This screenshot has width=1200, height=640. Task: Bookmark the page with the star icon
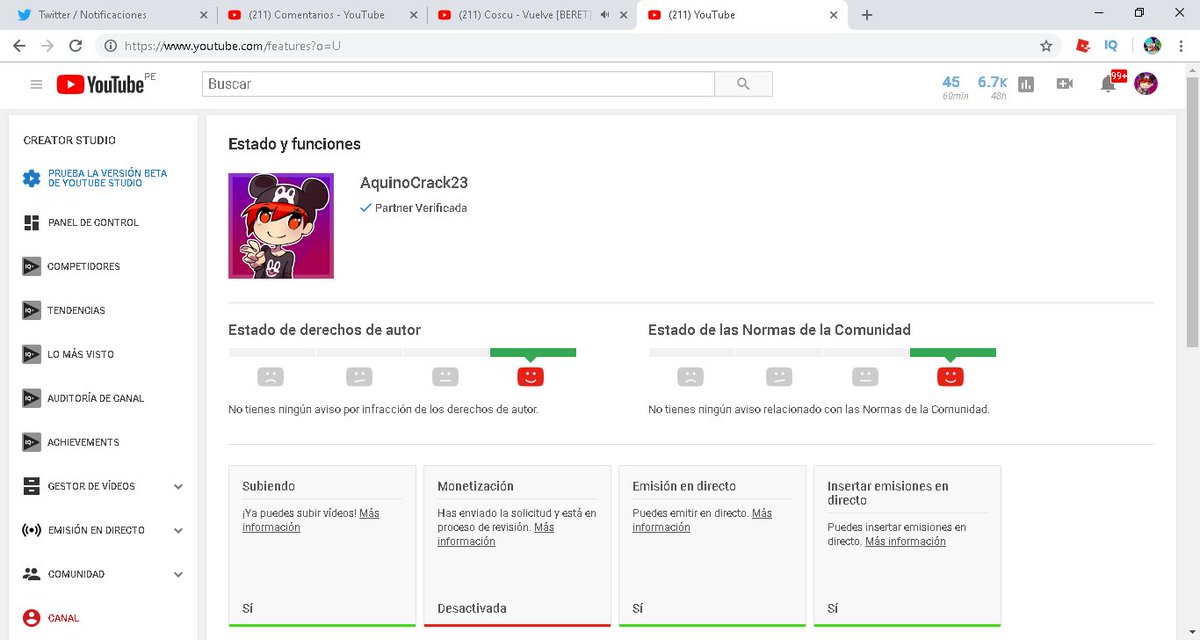pos(1046,46)
